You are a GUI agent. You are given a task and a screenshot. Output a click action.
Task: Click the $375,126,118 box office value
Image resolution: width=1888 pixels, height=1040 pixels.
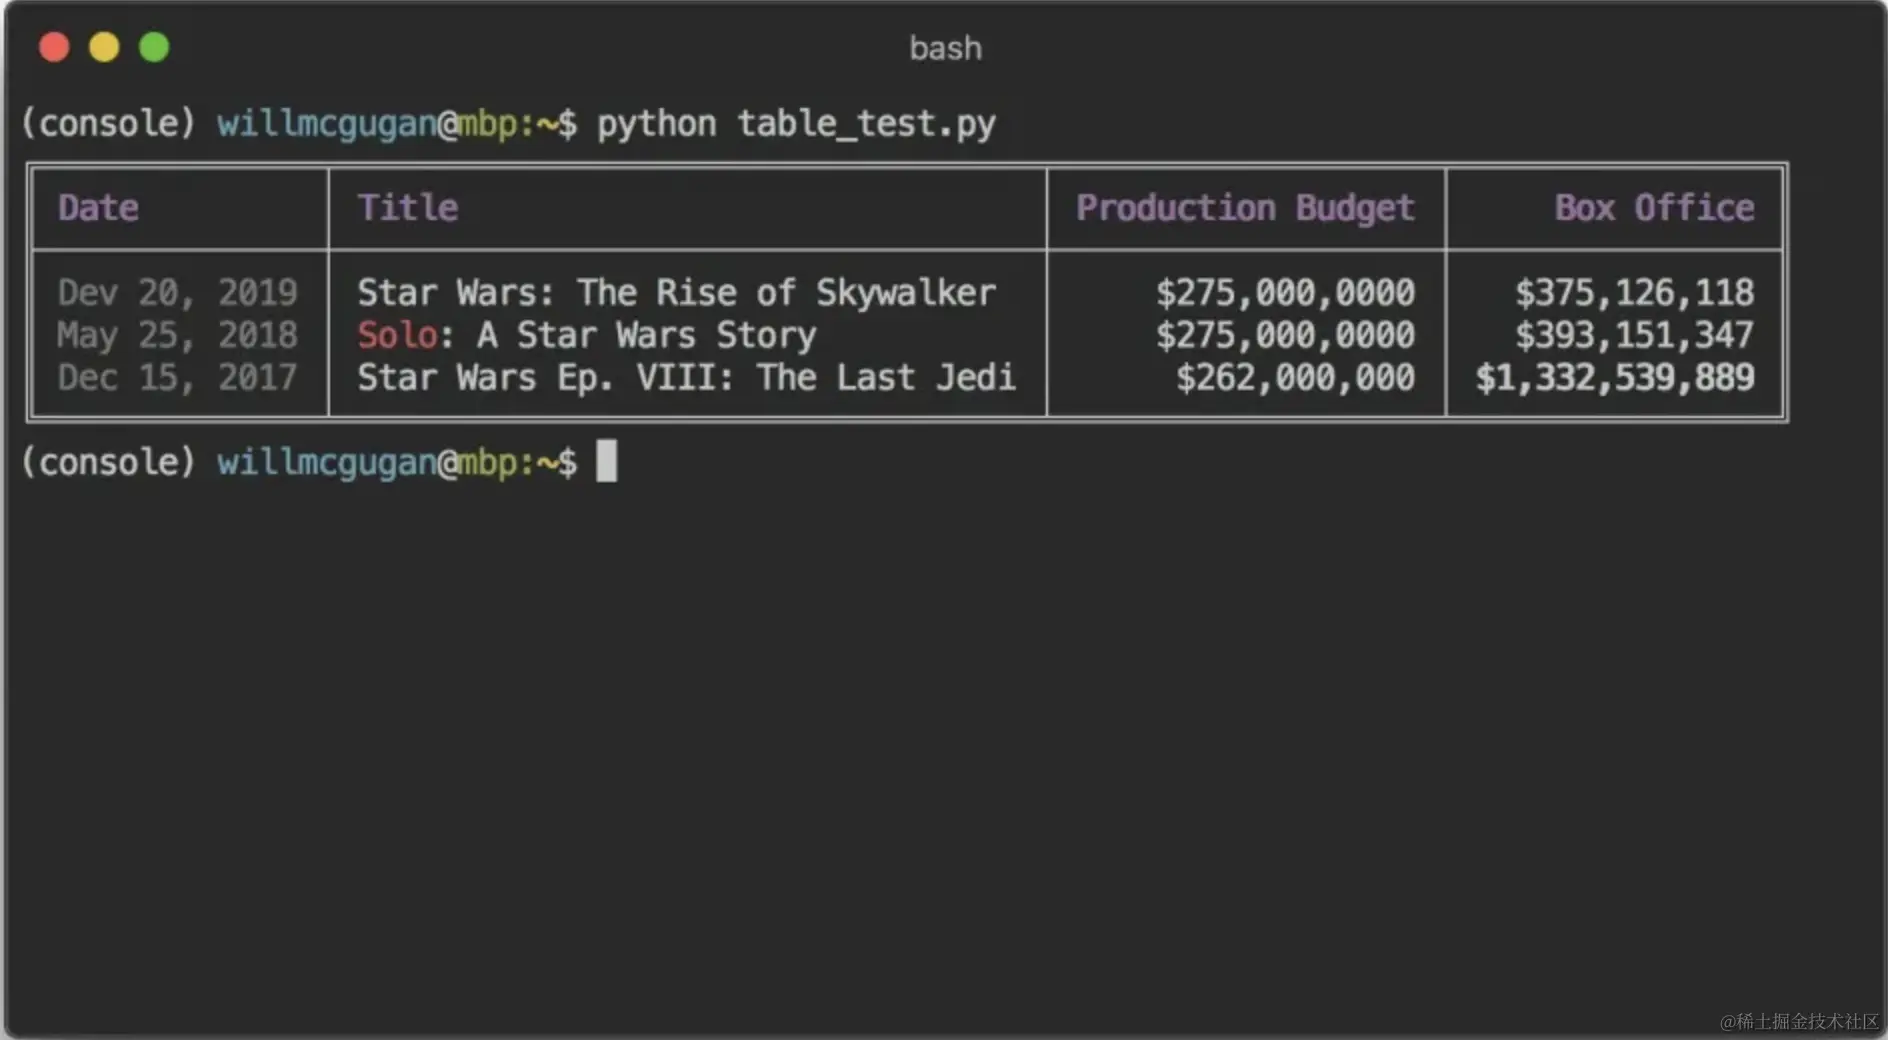pyautogui.click(x=1634, y=293)
